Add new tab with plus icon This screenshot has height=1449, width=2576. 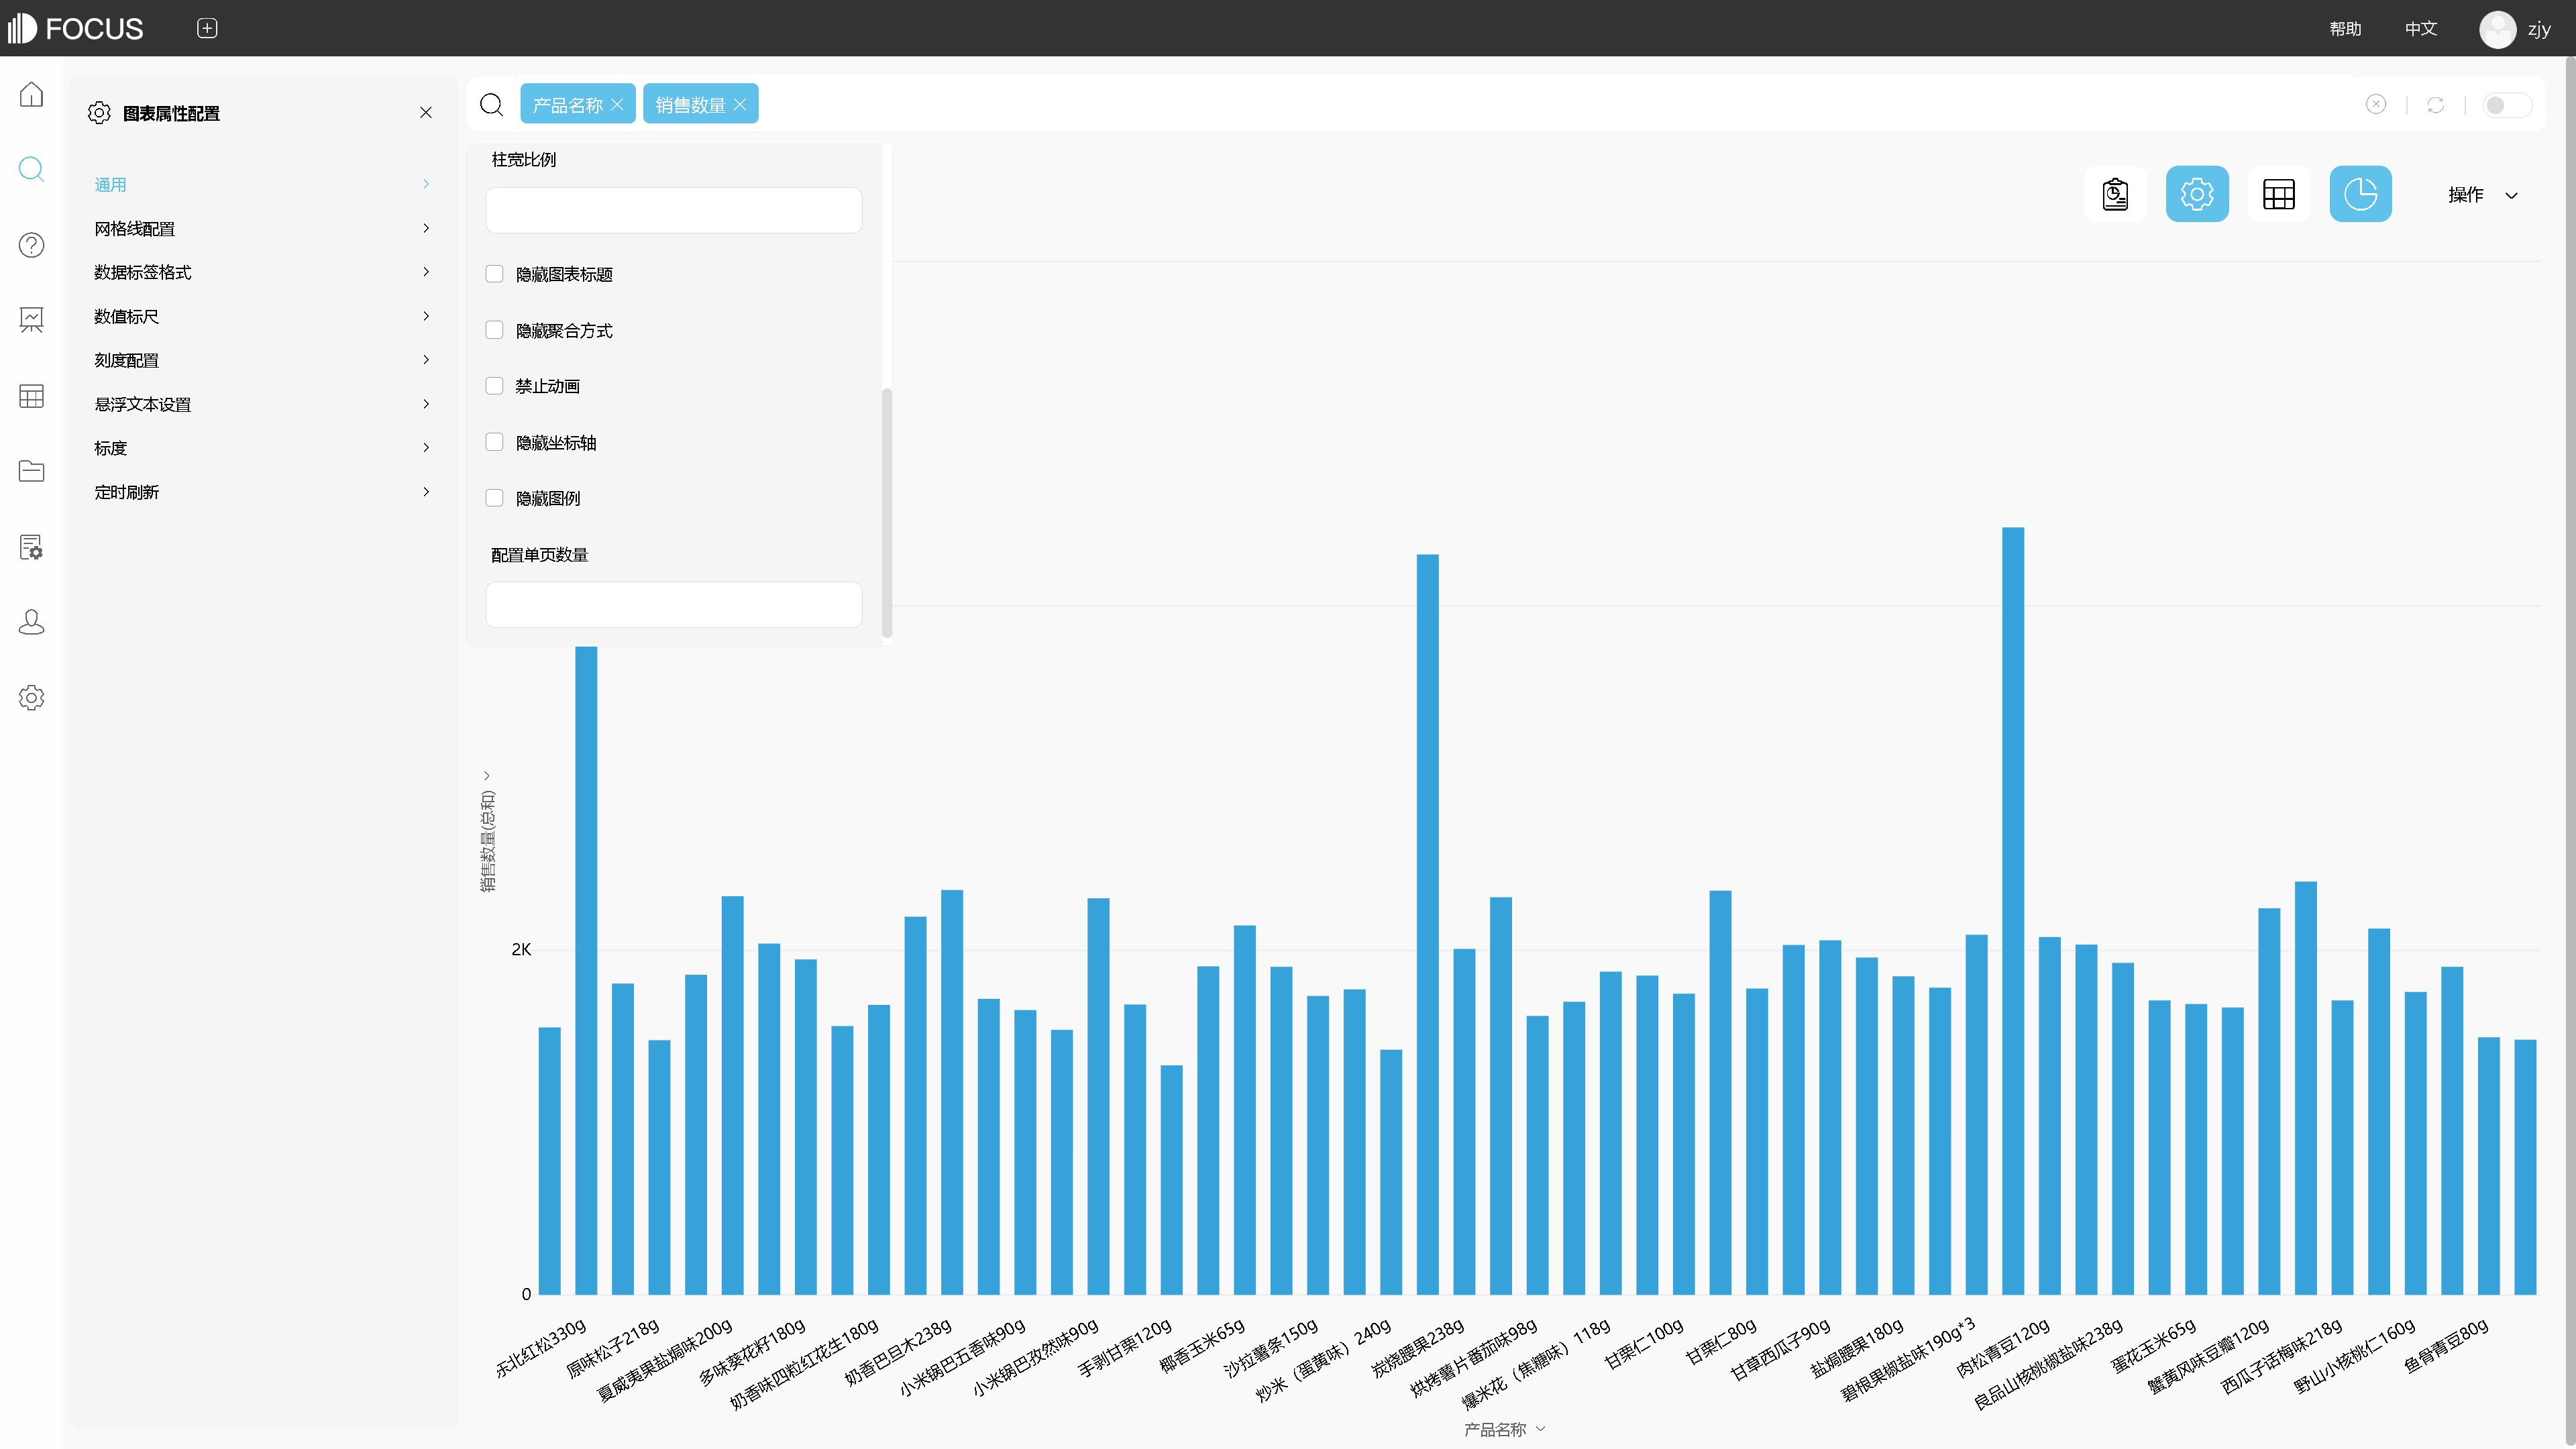point(207,28)
